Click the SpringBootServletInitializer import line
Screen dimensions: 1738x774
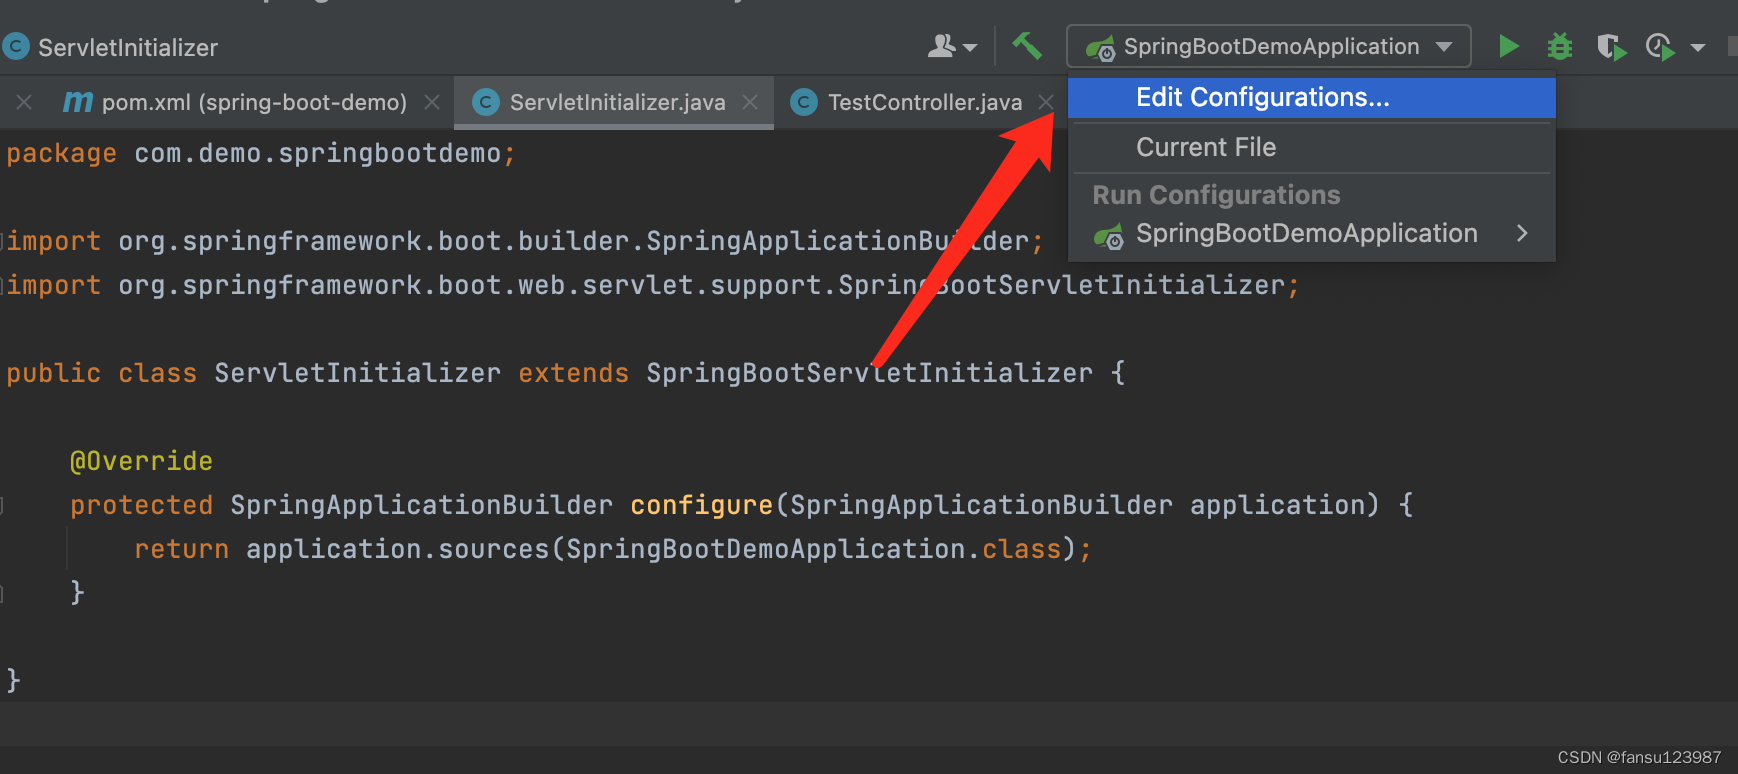tap(653, 285)
